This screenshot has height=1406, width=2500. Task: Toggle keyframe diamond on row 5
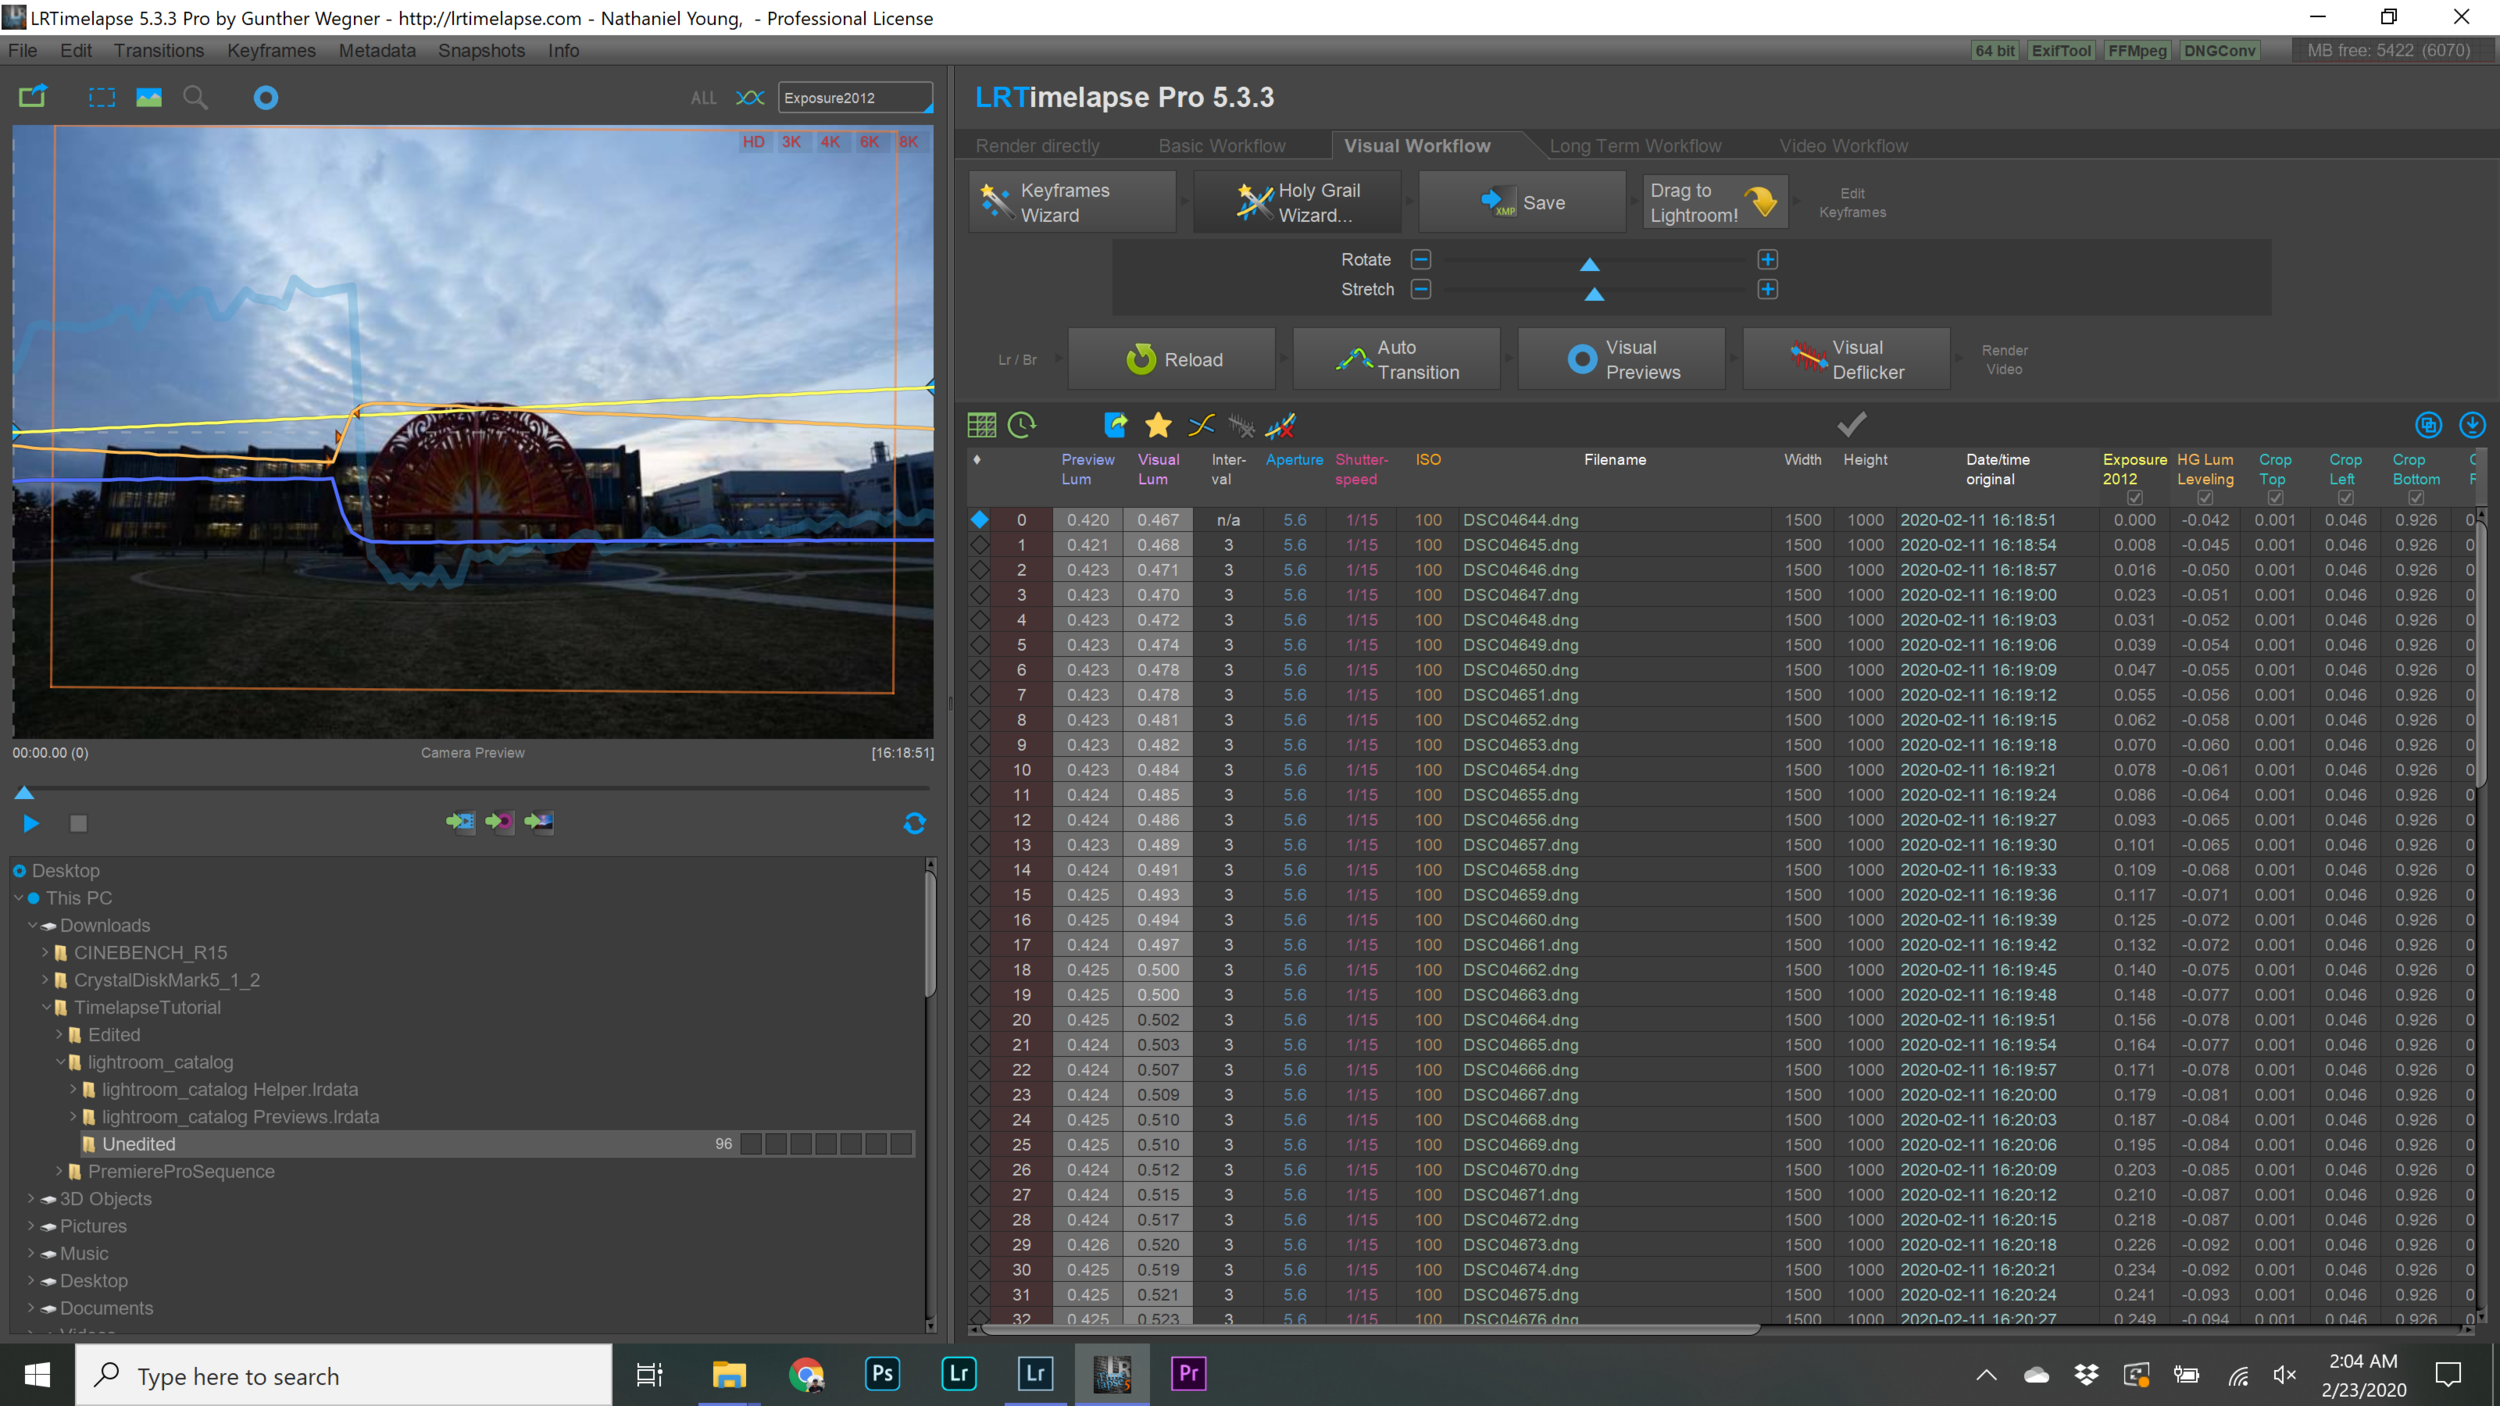coord(979,644)
